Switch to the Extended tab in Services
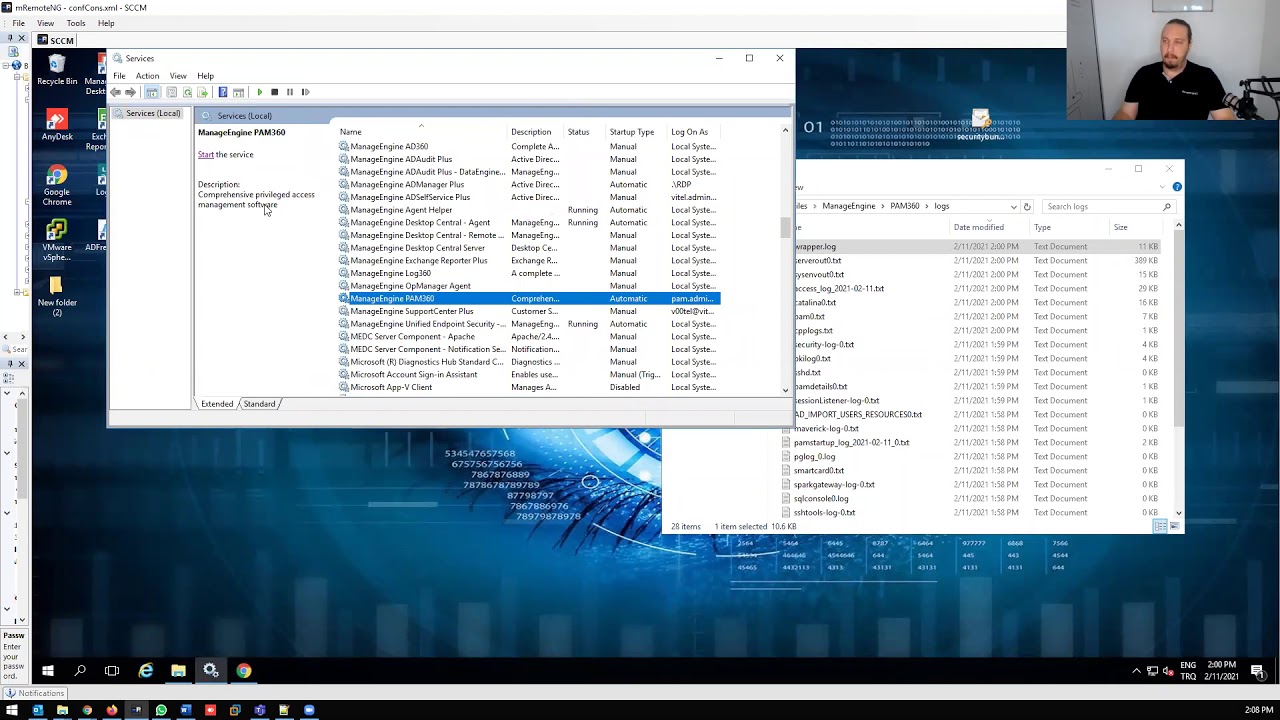This screenshot has height=720, width=1280. pyautogui.click(x=217, y=404)
